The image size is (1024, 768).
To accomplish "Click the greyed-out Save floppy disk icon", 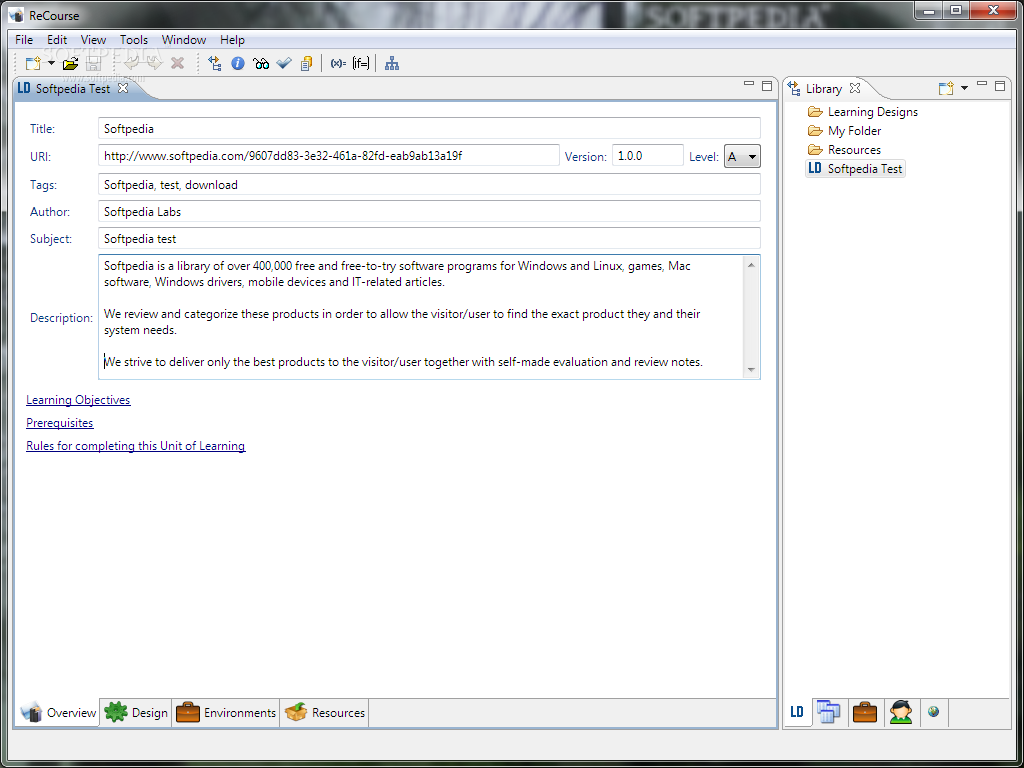I will click(93, 63).
